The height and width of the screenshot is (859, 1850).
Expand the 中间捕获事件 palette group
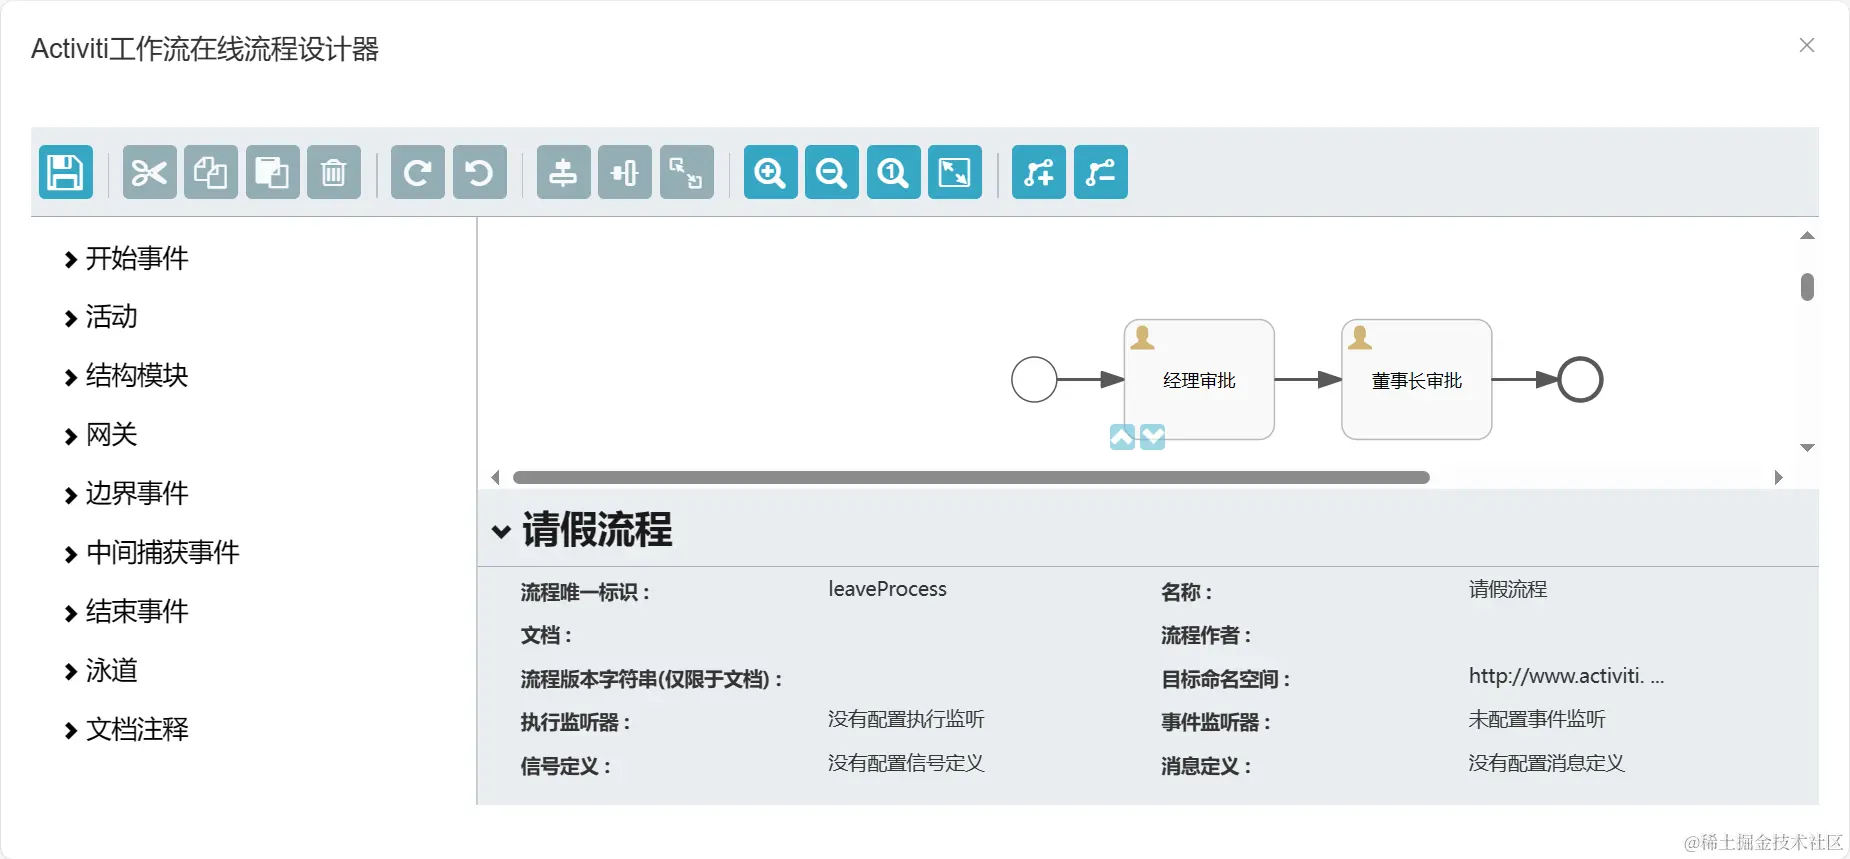151,553
